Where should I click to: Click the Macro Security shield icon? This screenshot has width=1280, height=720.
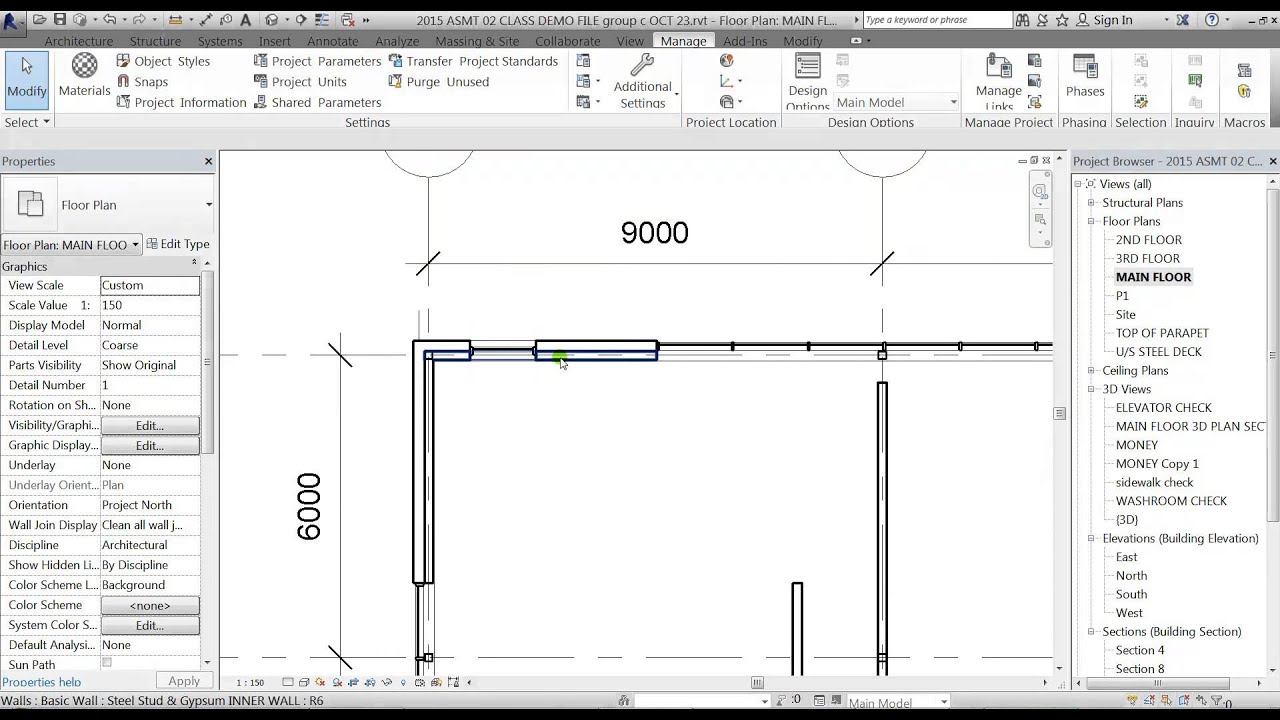click(x=1244, y=91)
